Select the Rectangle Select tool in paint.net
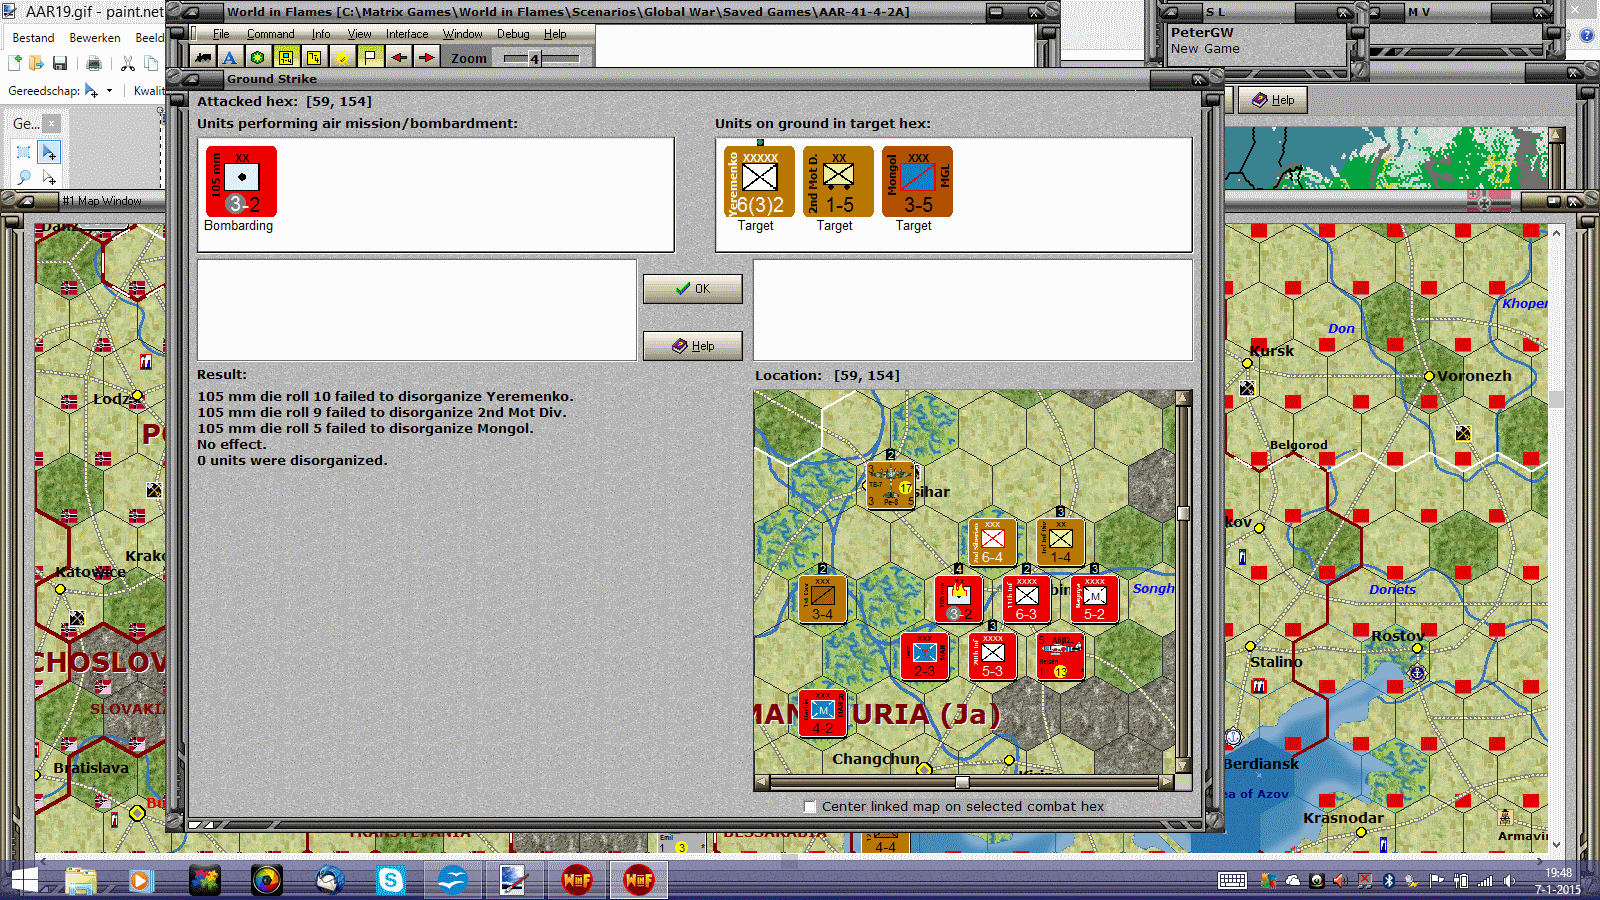The height and width of the screenshot is (900, 1600). (24, 152)
